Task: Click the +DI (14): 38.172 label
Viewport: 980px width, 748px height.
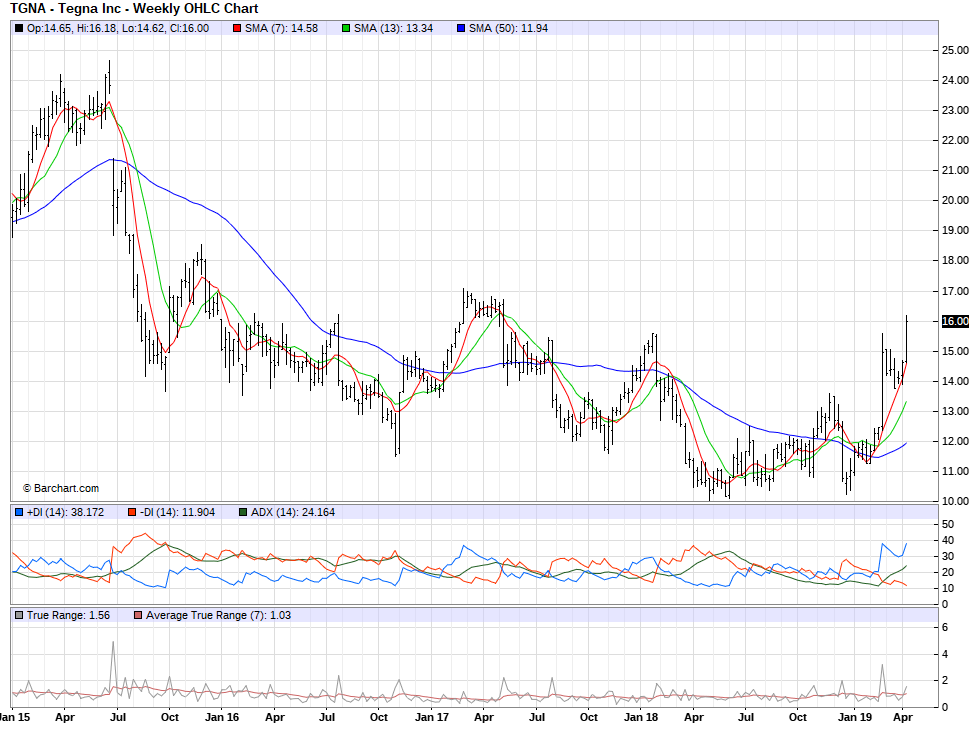Action: pyautogui.click(x=66, y=512)
